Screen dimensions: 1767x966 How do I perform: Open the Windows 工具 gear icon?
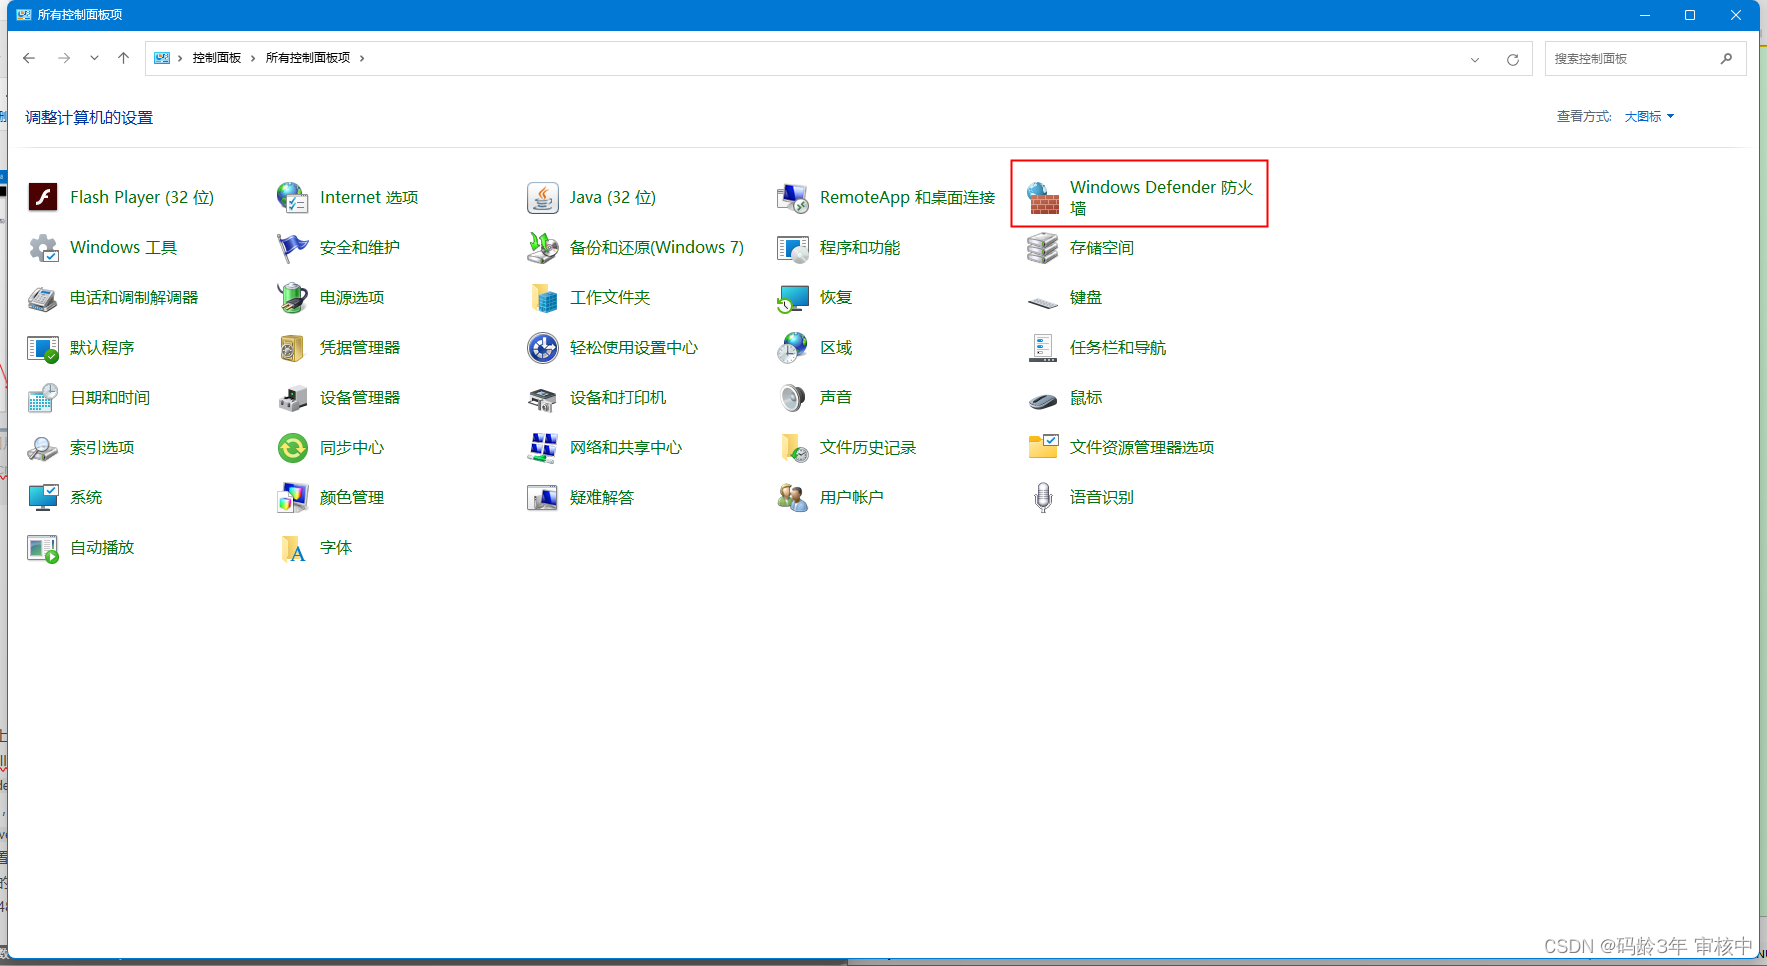click(x=43, y=248)
